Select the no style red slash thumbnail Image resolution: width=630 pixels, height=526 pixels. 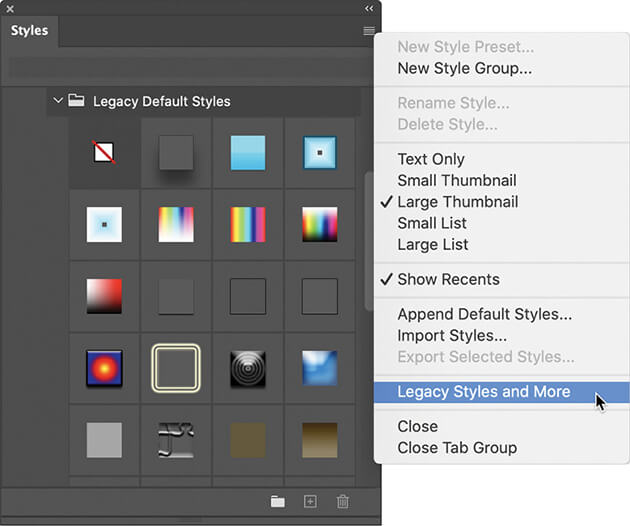[104, 153]
